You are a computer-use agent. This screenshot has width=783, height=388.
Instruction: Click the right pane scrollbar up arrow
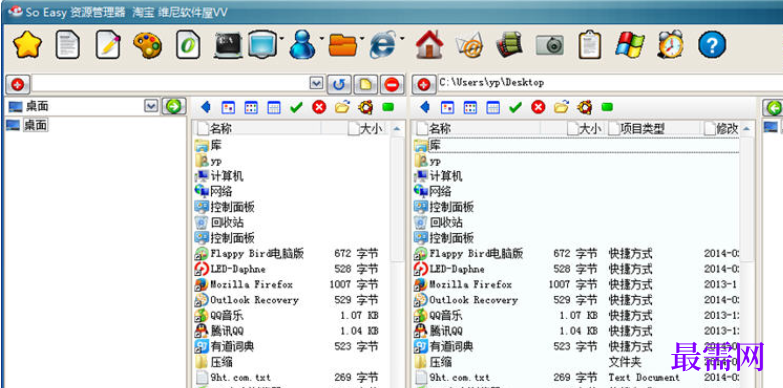tap(747, 129)
